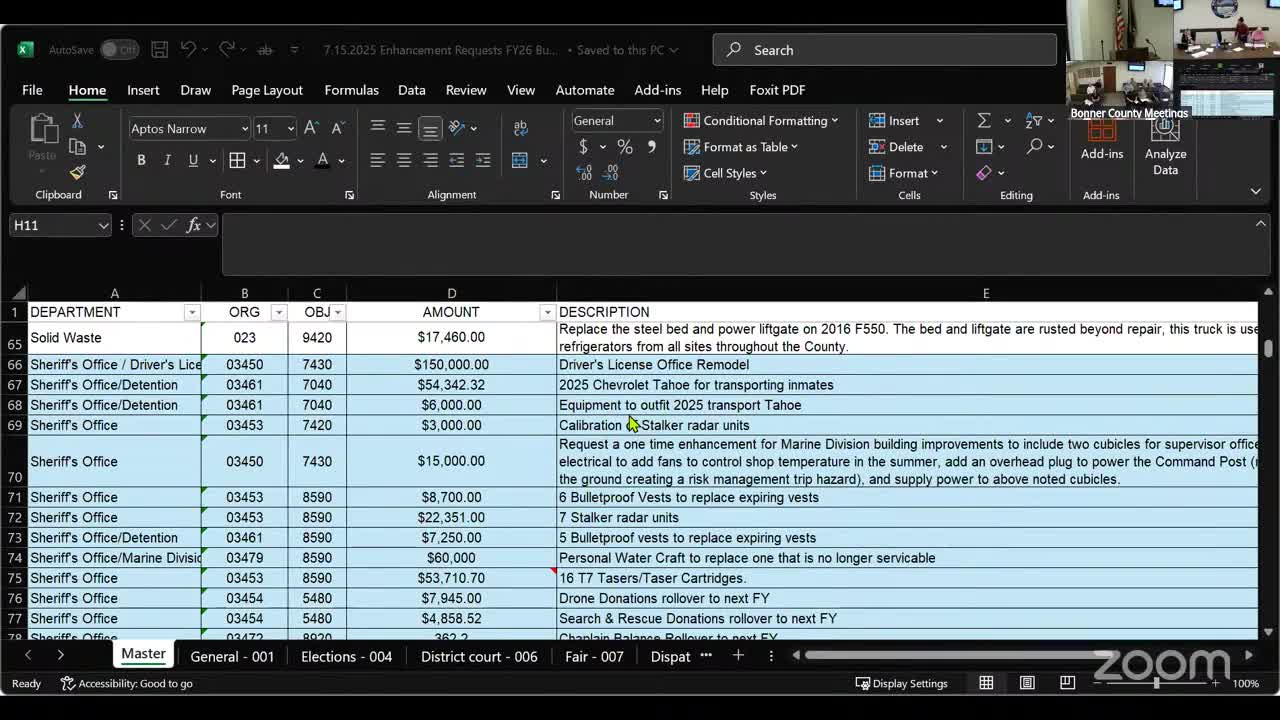
Task: Toggle the AutoSave switch
Action: tap(119, 50)
